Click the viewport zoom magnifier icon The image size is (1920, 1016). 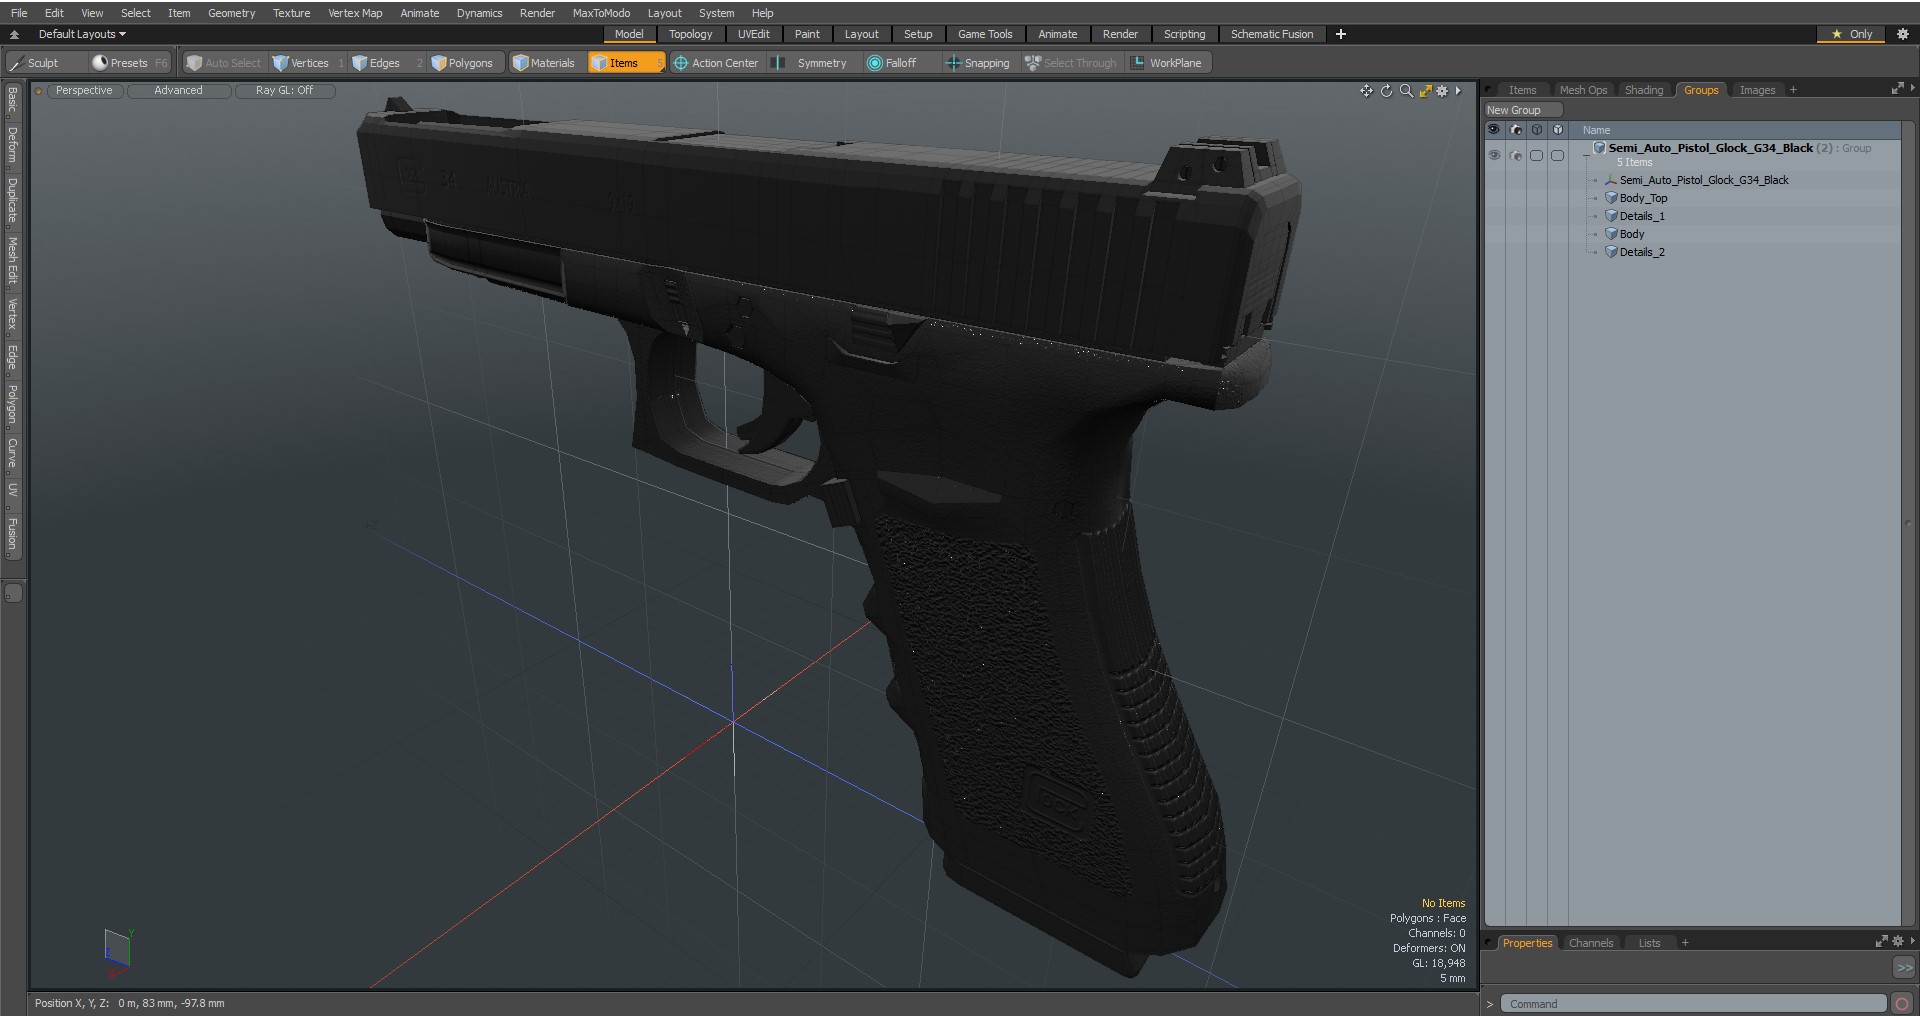point(1406,91)
